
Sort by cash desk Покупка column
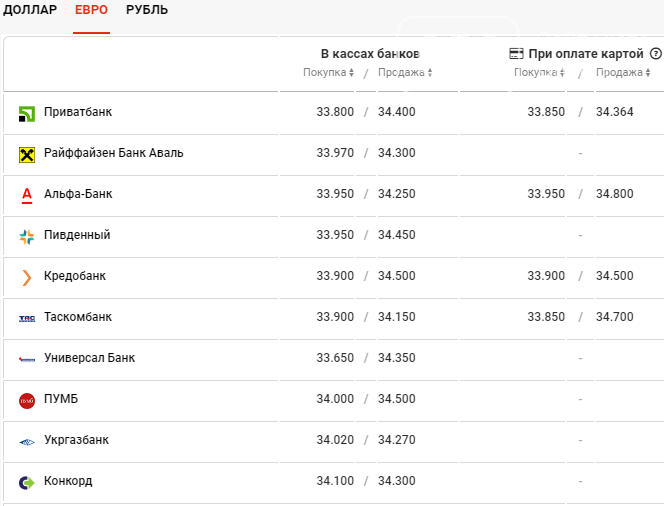click(328, 72)
